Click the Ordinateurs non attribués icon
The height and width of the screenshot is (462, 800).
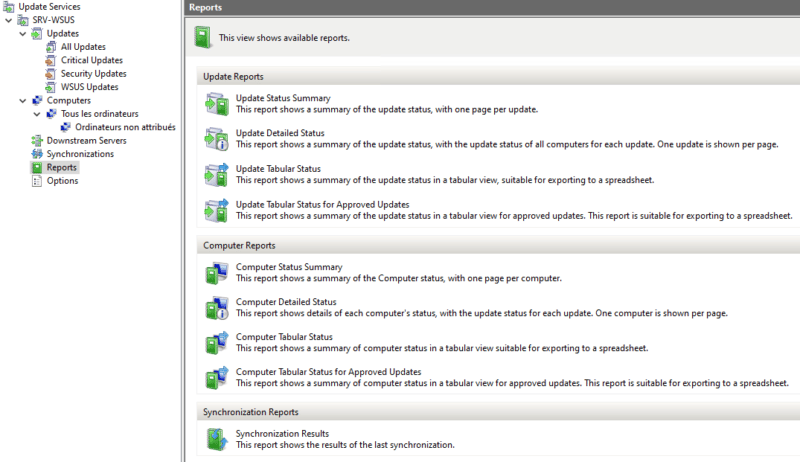tap(65, 127)
